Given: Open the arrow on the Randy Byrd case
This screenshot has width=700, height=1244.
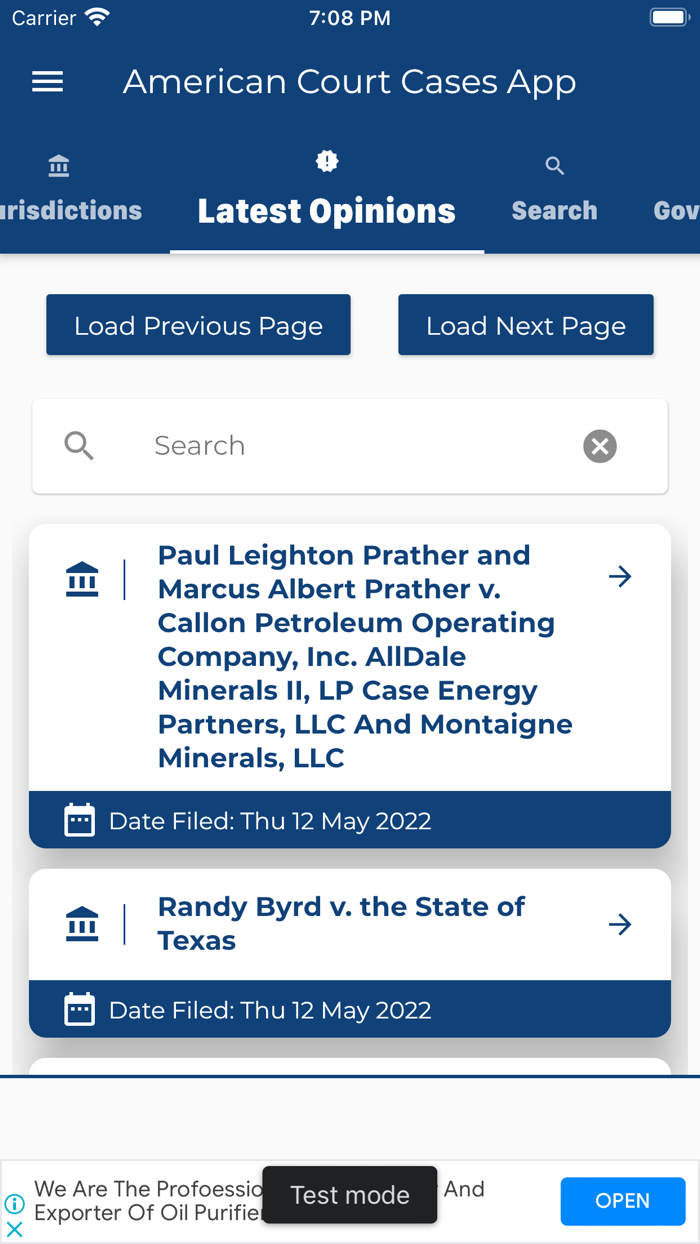Looking at the screenshot, I should [620, 924].
